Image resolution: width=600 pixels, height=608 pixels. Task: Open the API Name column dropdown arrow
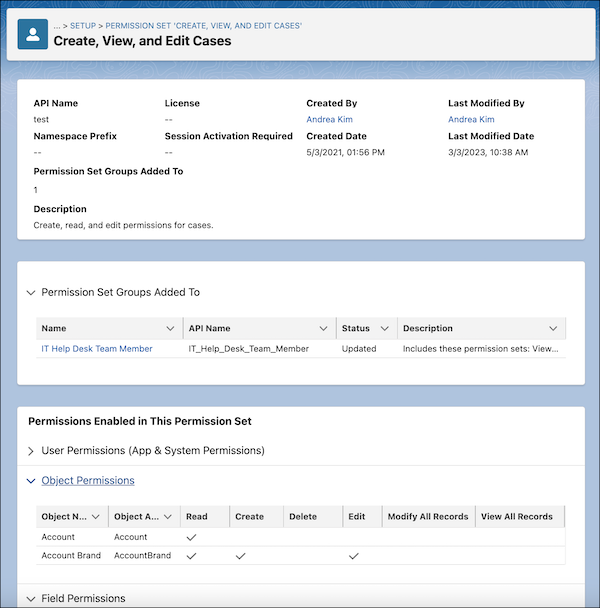click(x=323, y=328)
